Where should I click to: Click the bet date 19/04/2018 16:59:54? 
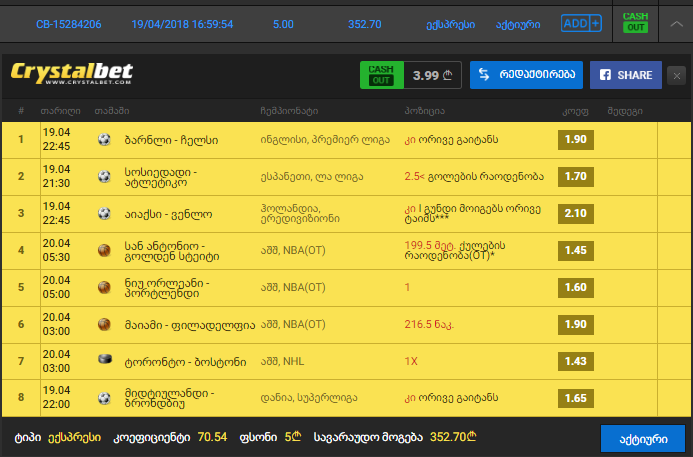coord(182,24)
